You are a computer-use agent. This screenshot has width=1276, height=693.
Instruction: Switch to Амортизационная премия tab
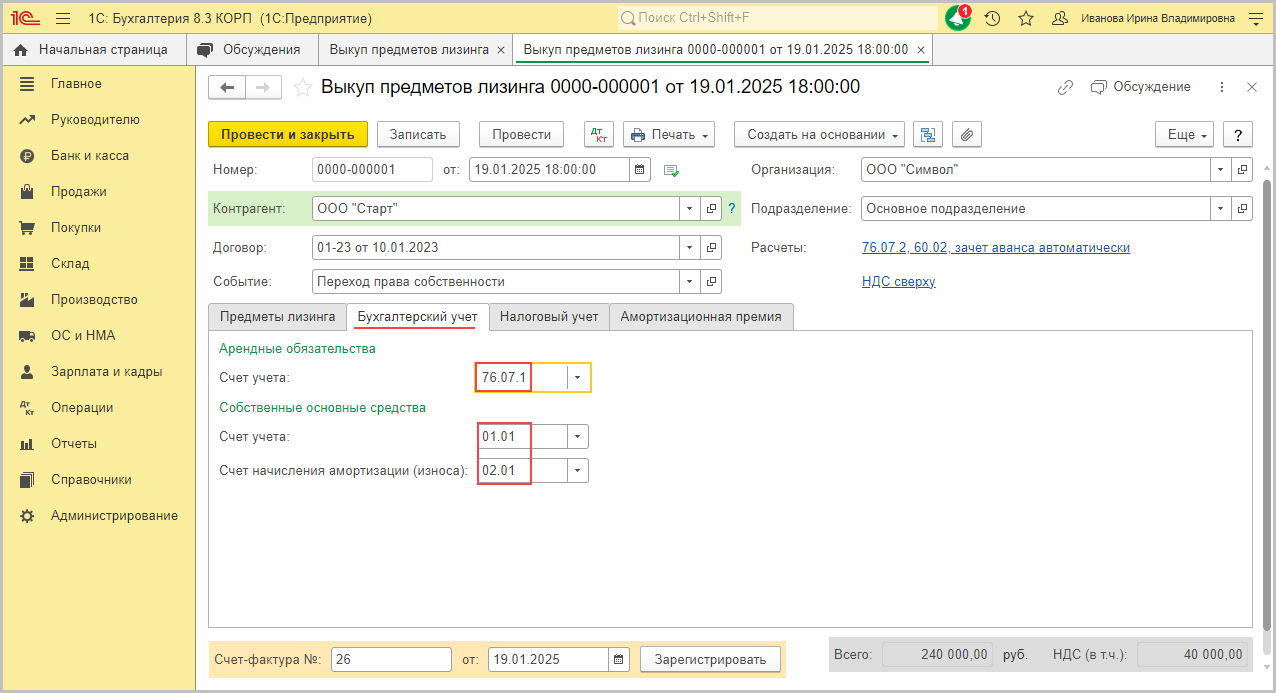(x=701, y=317)
